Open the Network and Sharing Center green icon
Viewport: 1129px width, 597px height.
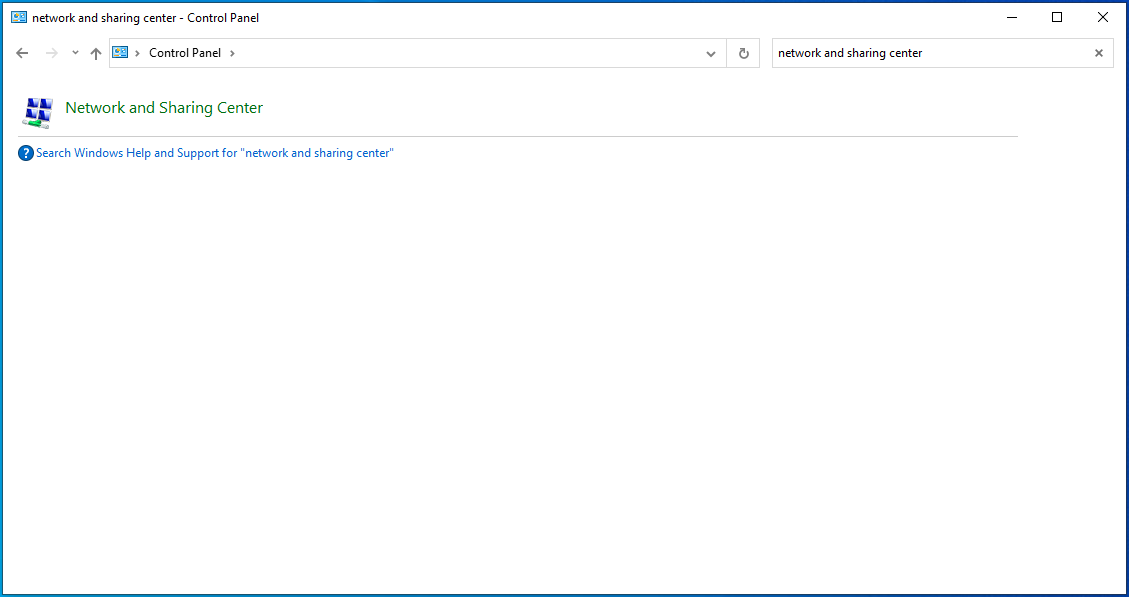[x=37, y=112]
